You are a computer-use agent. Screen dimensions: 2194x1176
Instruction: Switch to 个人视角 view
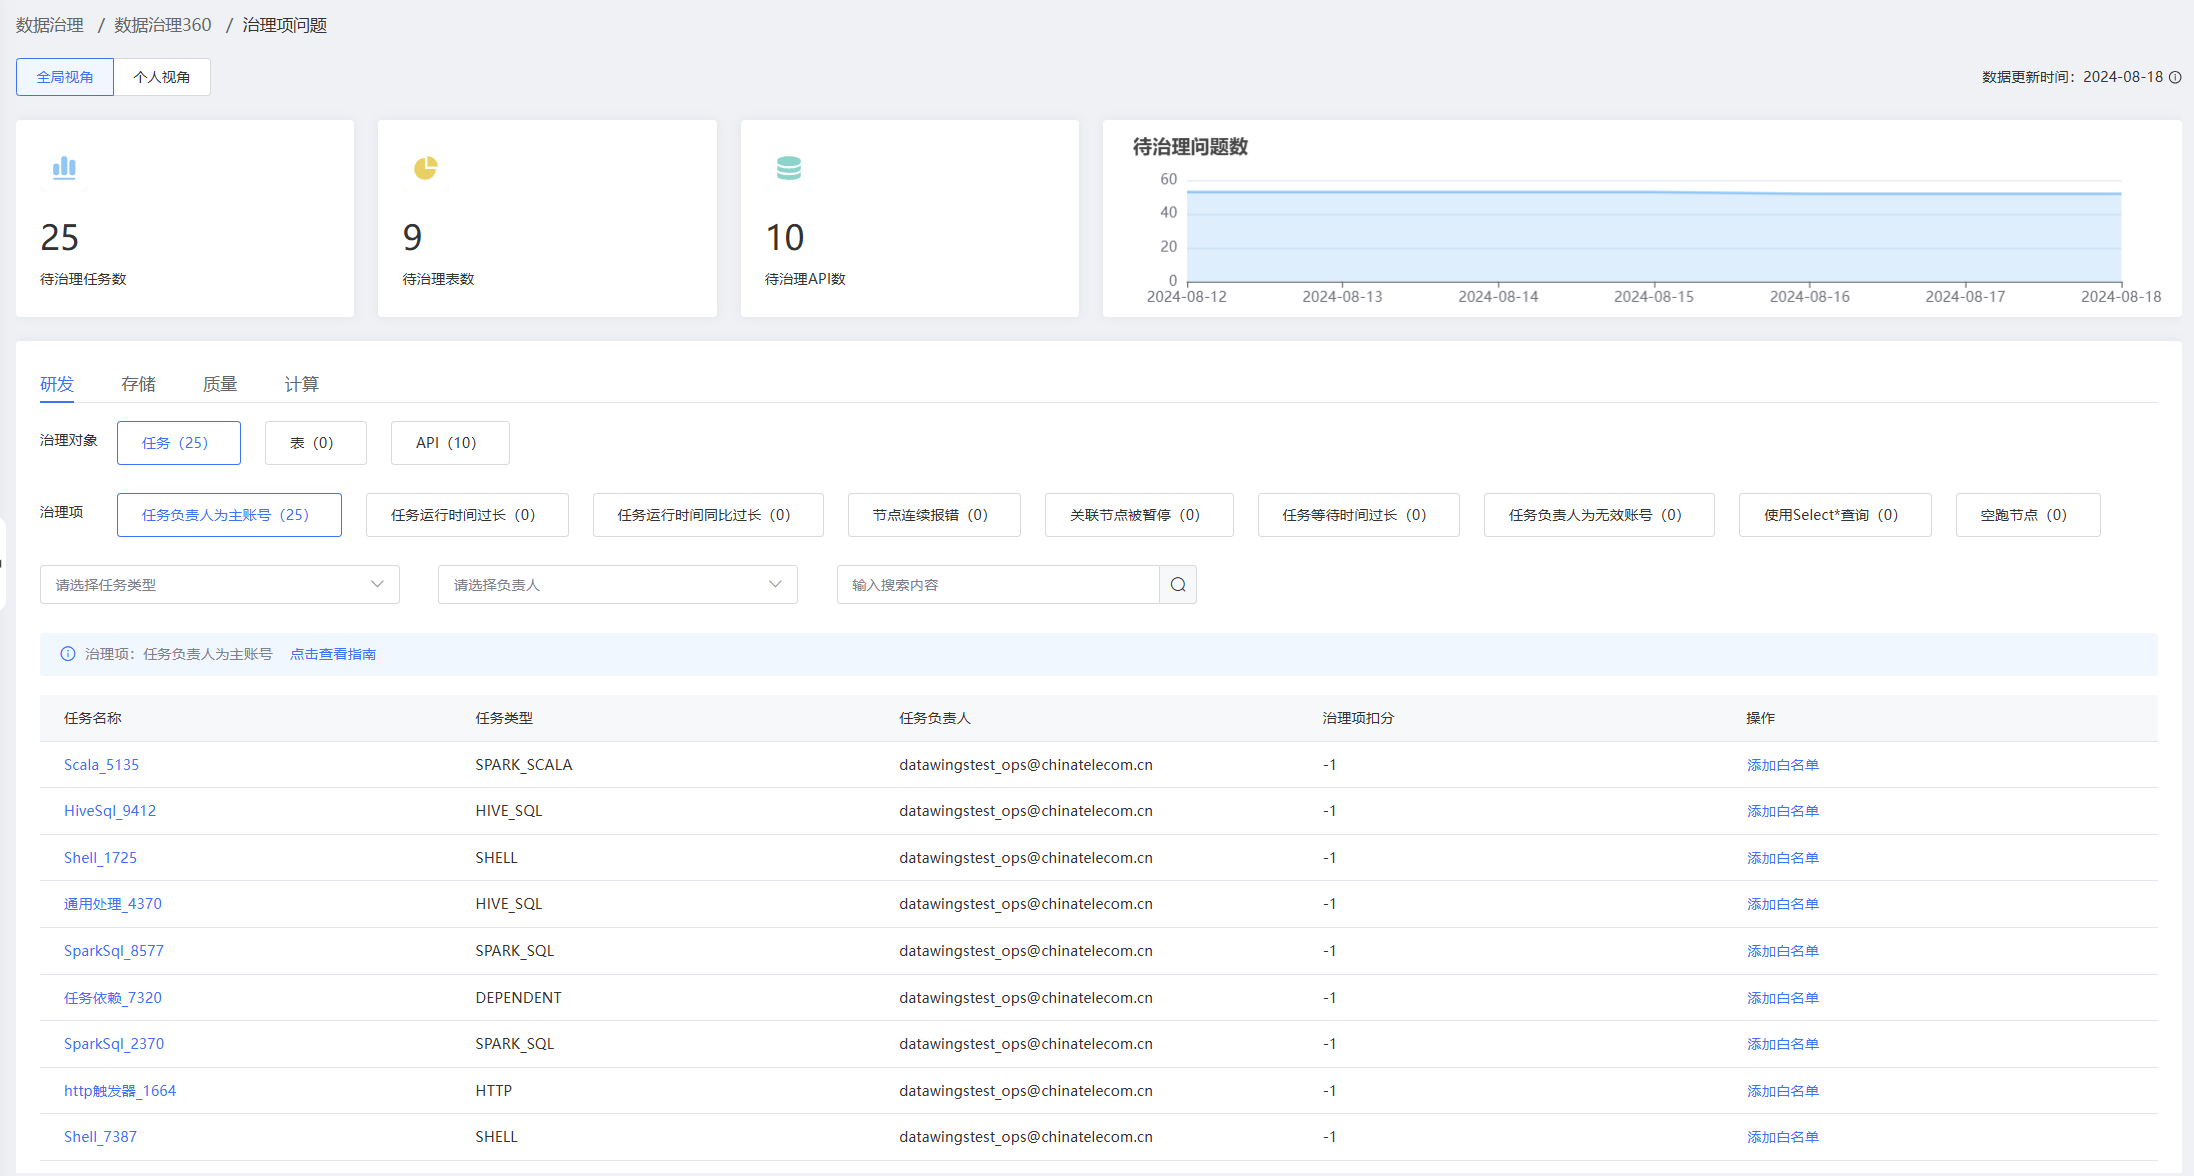tap(162, 77)
